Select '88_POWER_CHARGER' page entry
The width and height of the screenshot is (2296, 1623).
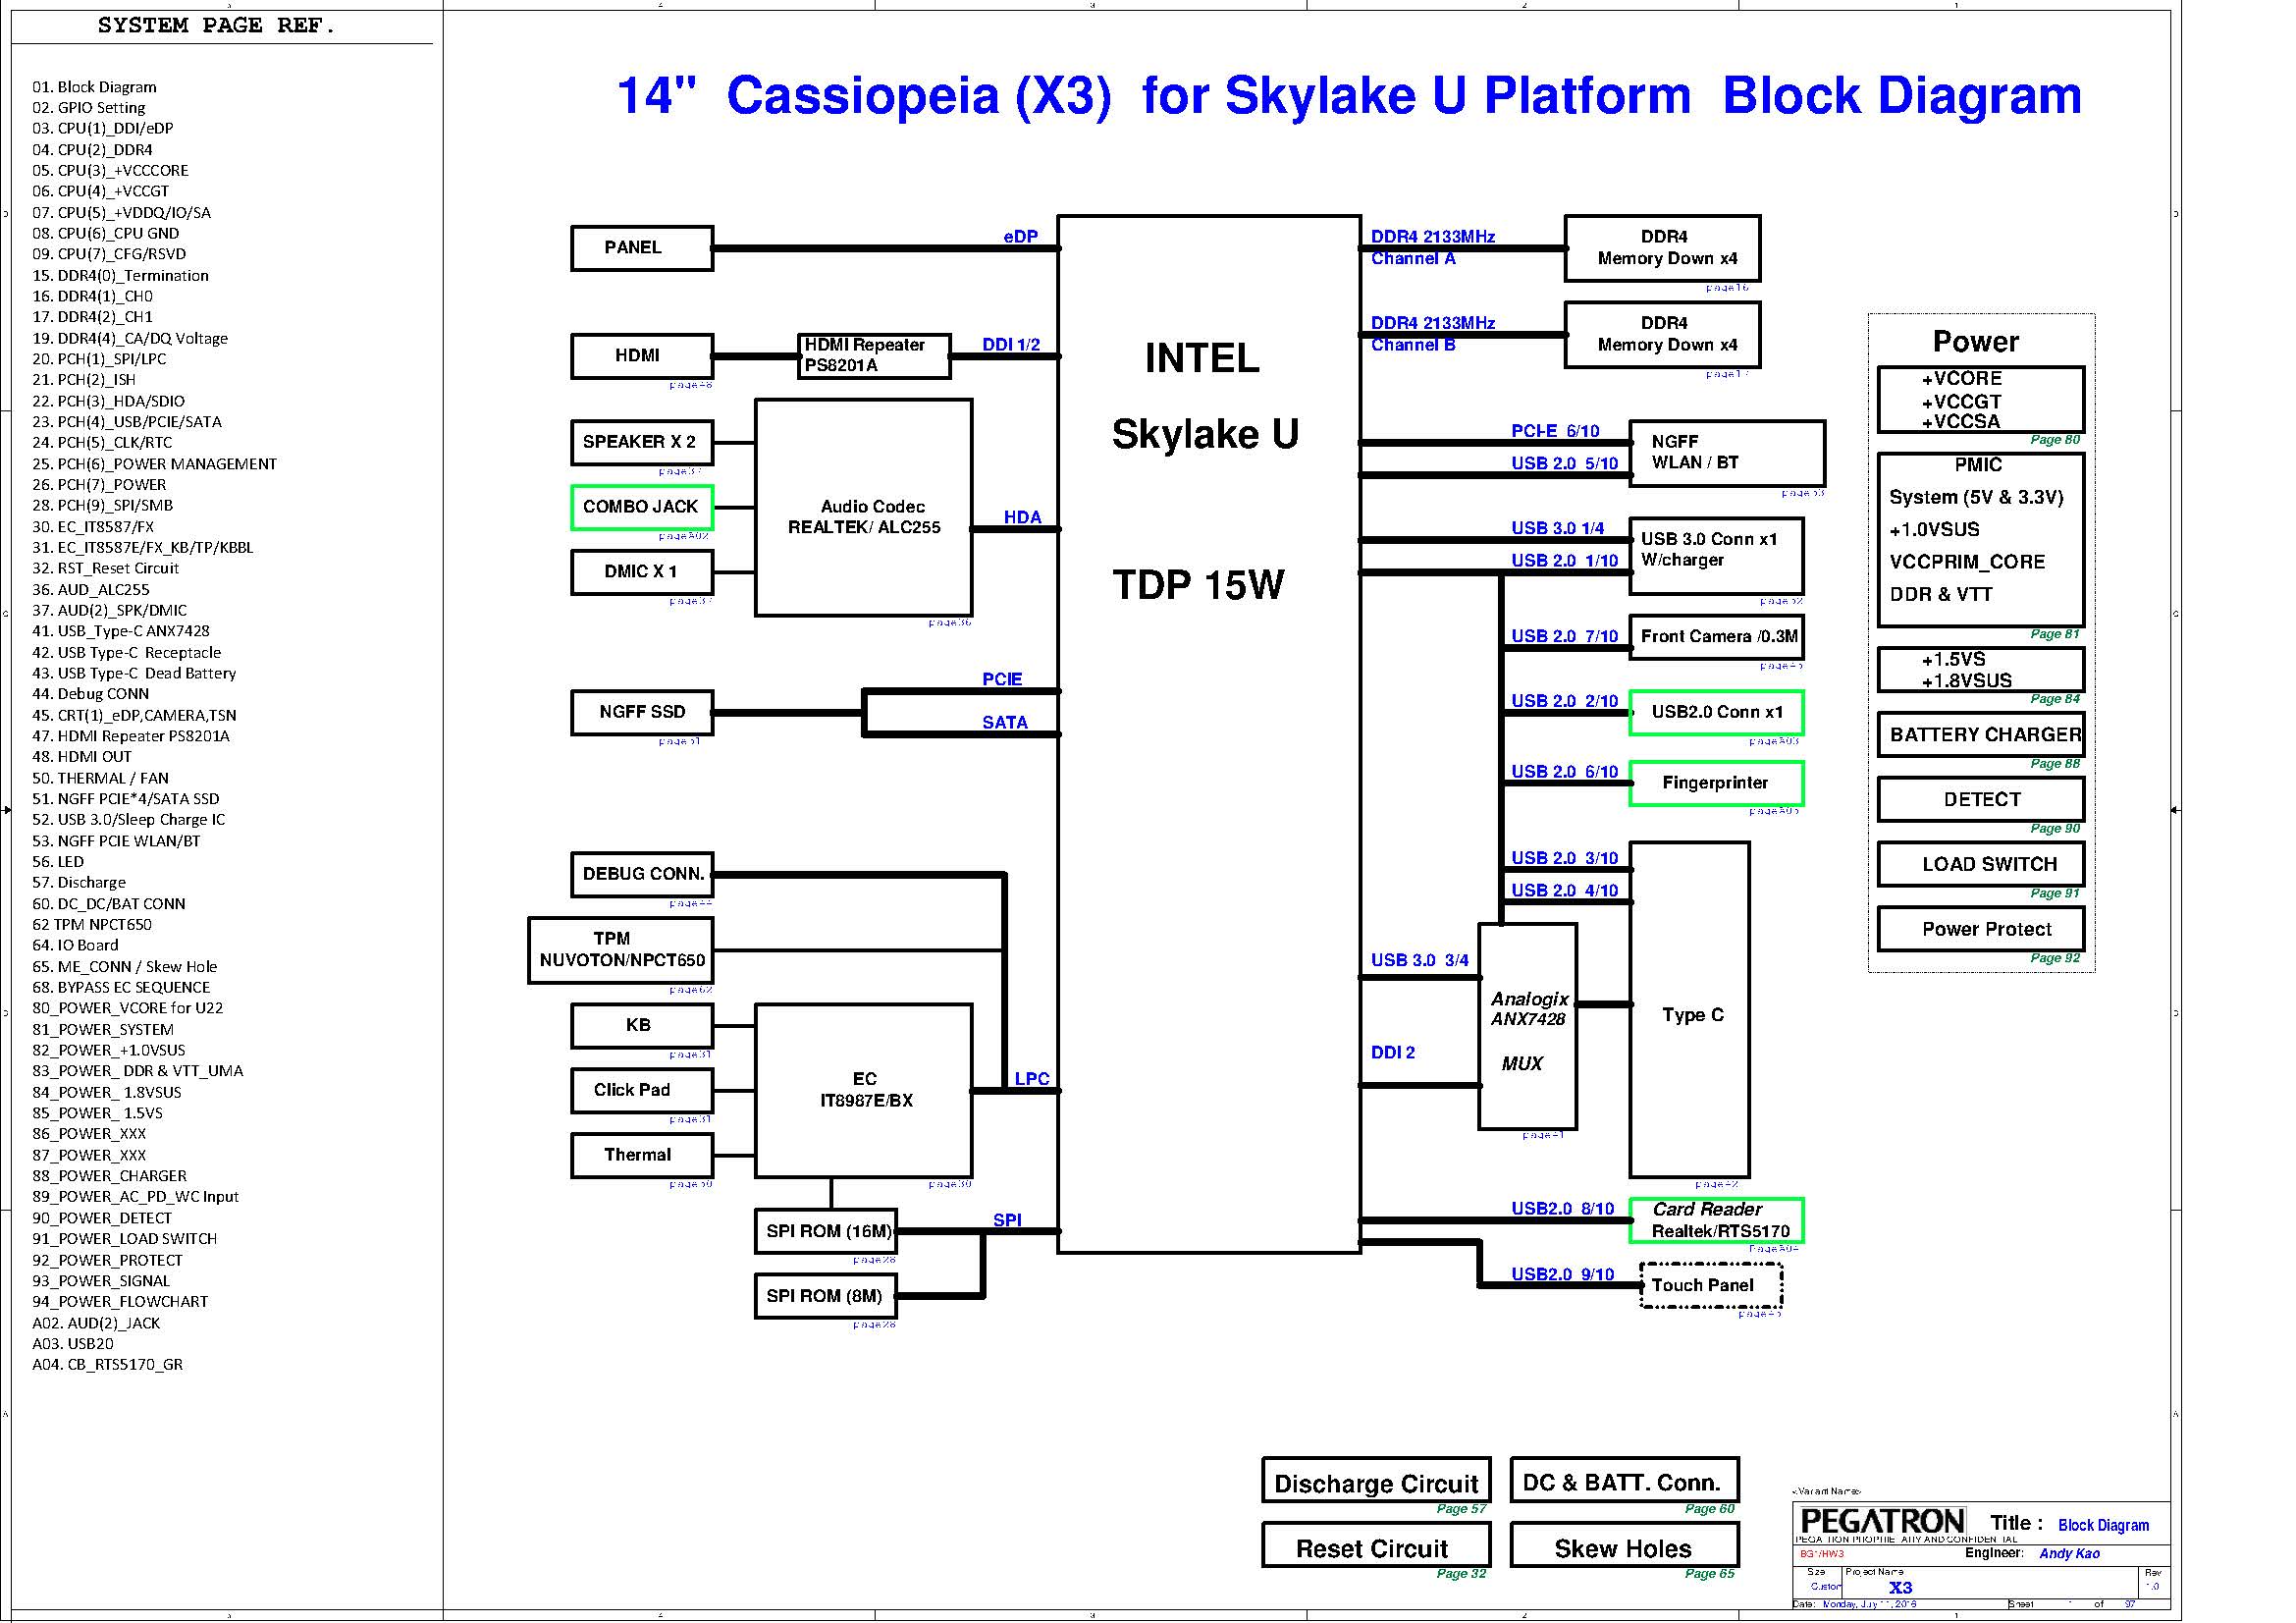pos(109,1176)
